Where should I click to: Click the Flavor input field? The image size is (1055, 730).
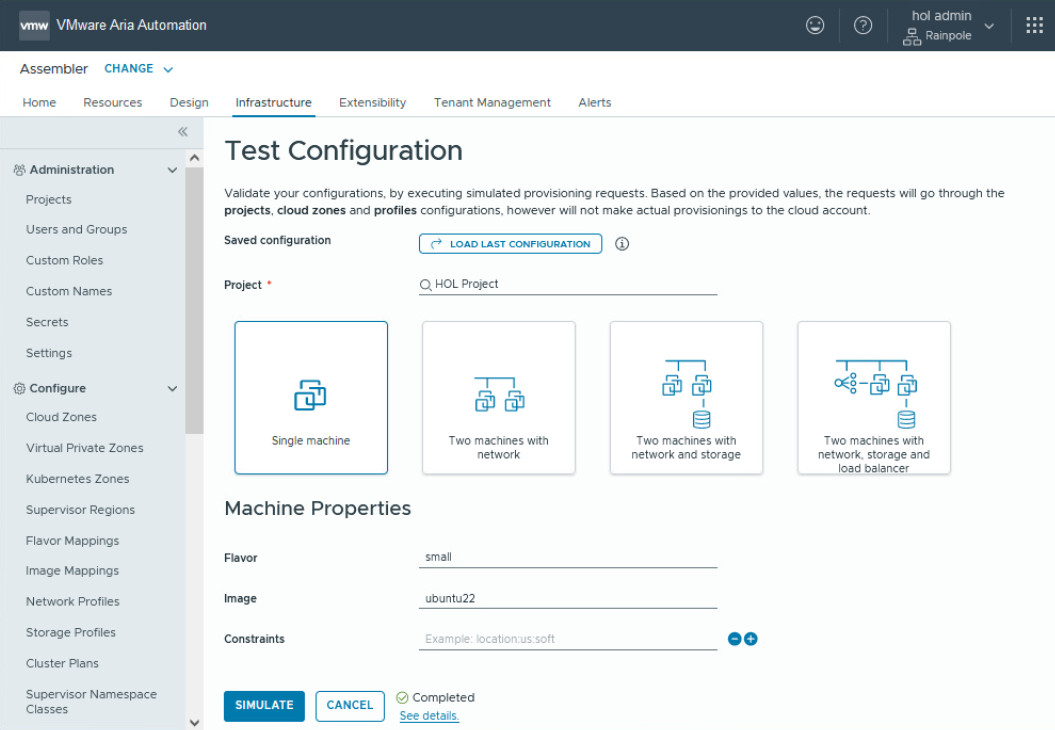[x=568, y=558]
